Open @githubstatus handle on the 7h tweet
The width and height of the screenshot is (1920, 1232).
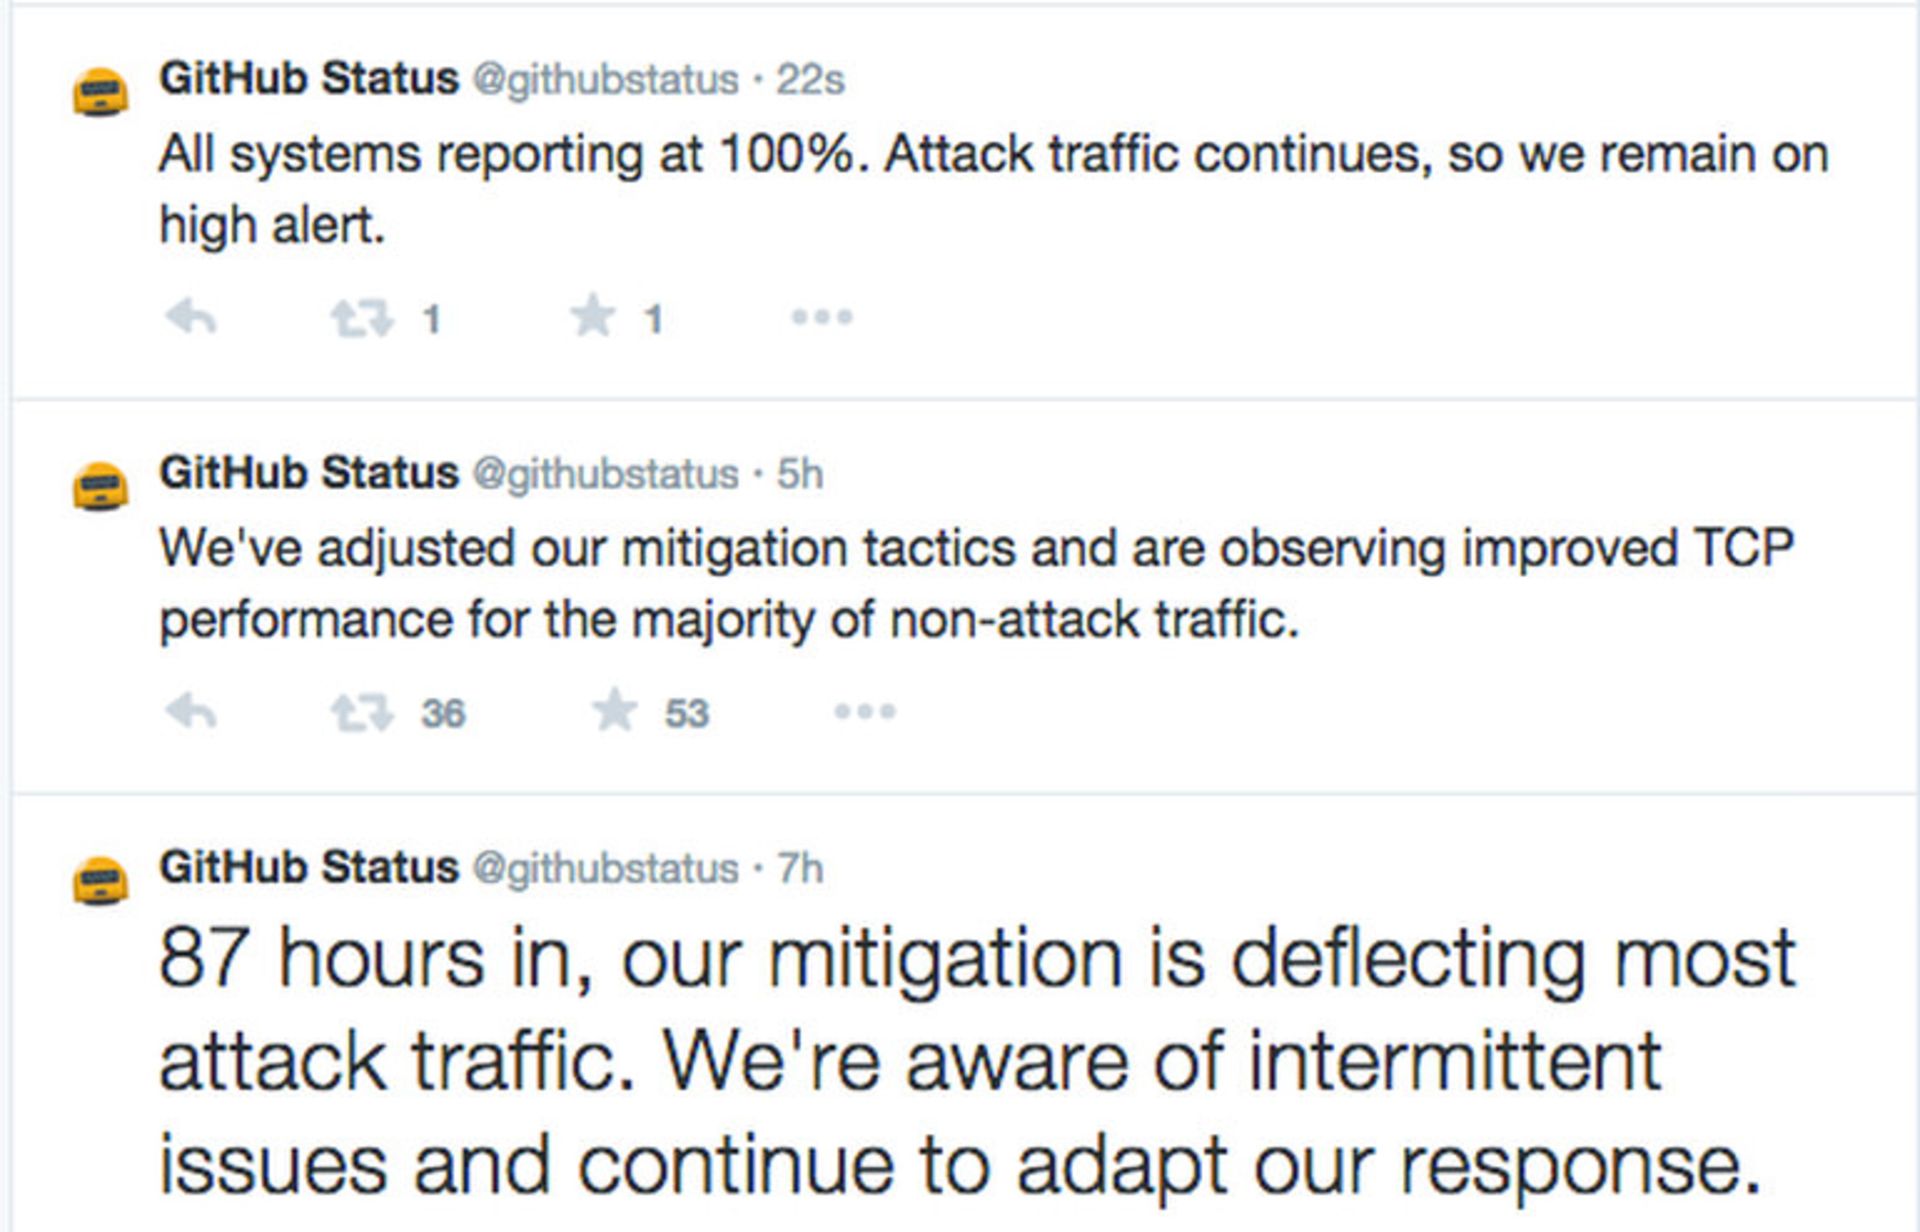tap(605, 869)
